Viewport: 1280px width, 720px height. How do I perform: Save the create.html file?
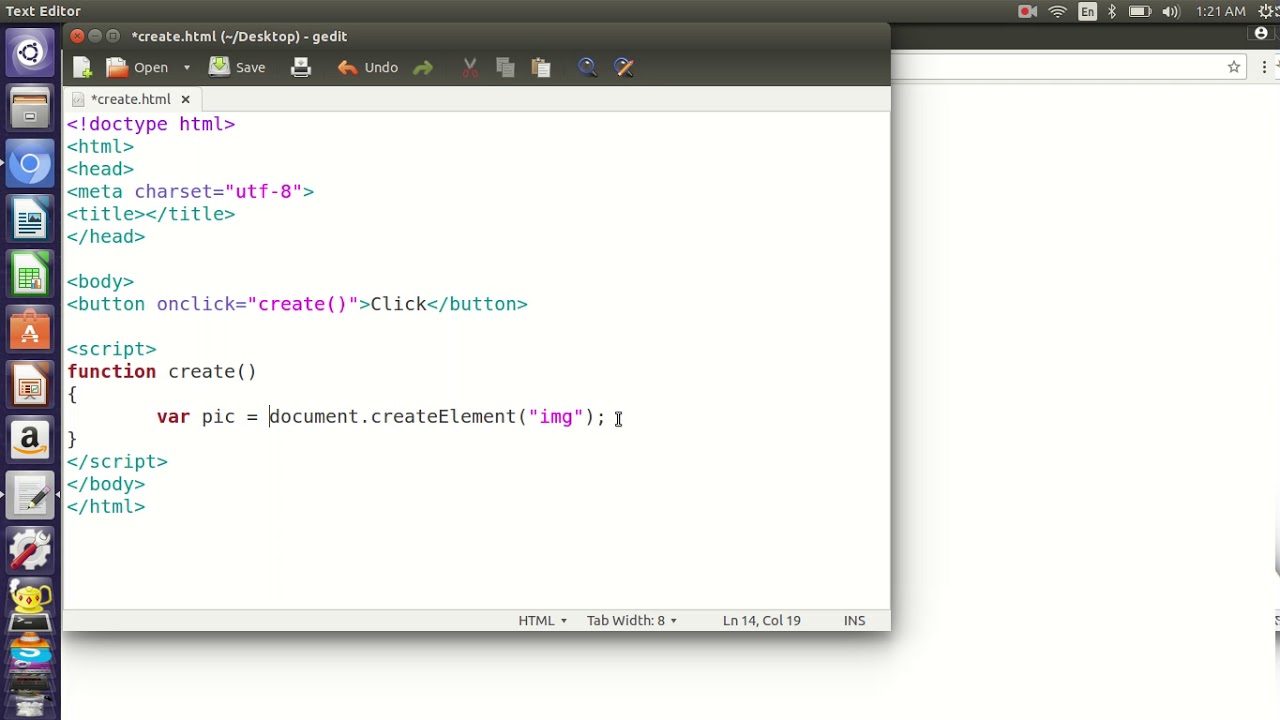pyautogui.click(x=238, y=68)
